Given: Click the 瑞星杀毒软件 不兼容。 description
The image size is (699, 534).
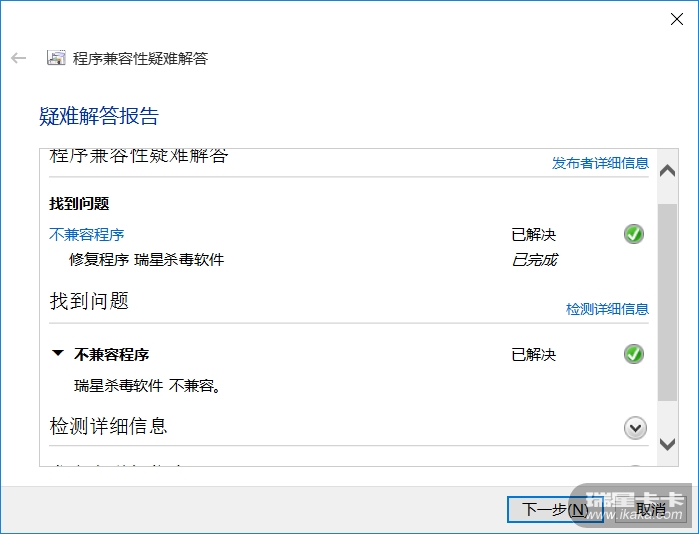Looking at the screenshot, I should (148, 386).
